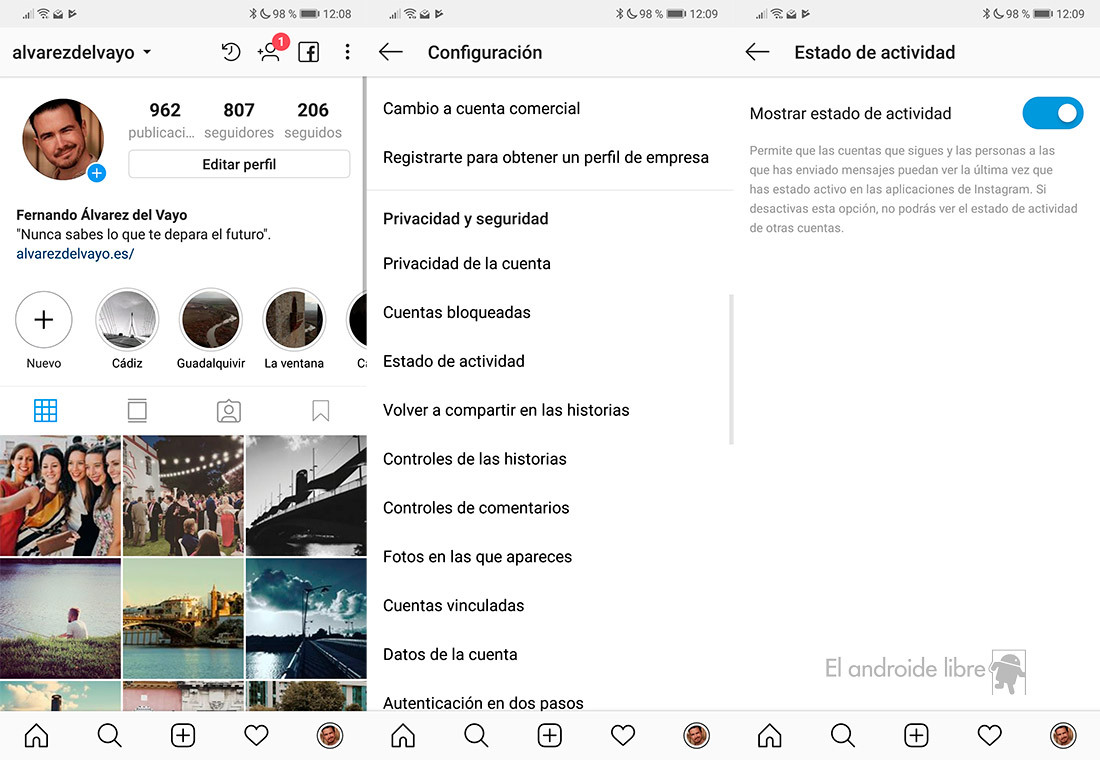Viewport: 1100px width, 760px height.
Task: Open Controles de comentarios option
Action: [x=476, y=508]
